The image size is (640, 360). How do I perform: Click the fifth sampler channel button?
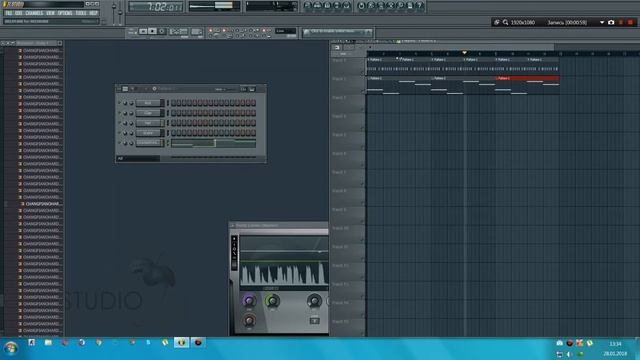click(149, 143)
